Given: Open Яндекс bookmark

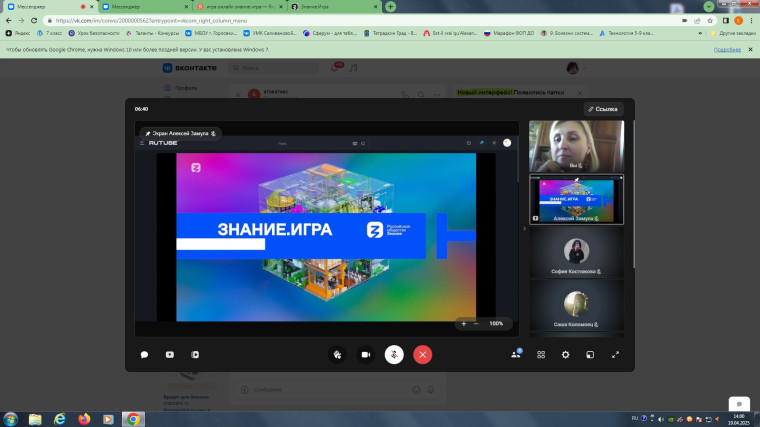Looking at the screenshot, I should tap(18, 33).
